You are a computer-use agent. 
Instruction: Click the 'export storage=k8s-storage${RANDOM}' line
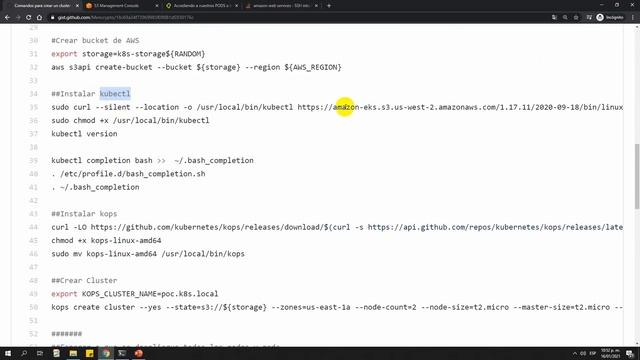point(128,54)
